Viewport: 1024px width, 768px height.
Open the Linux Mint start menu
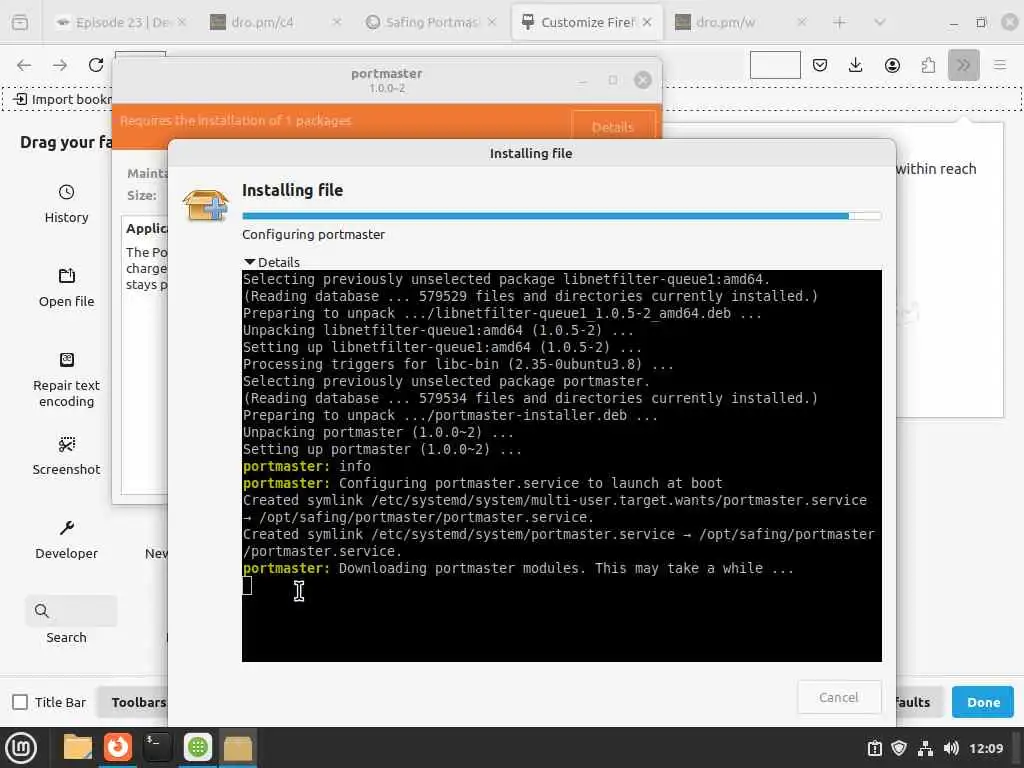click(21, 748)
